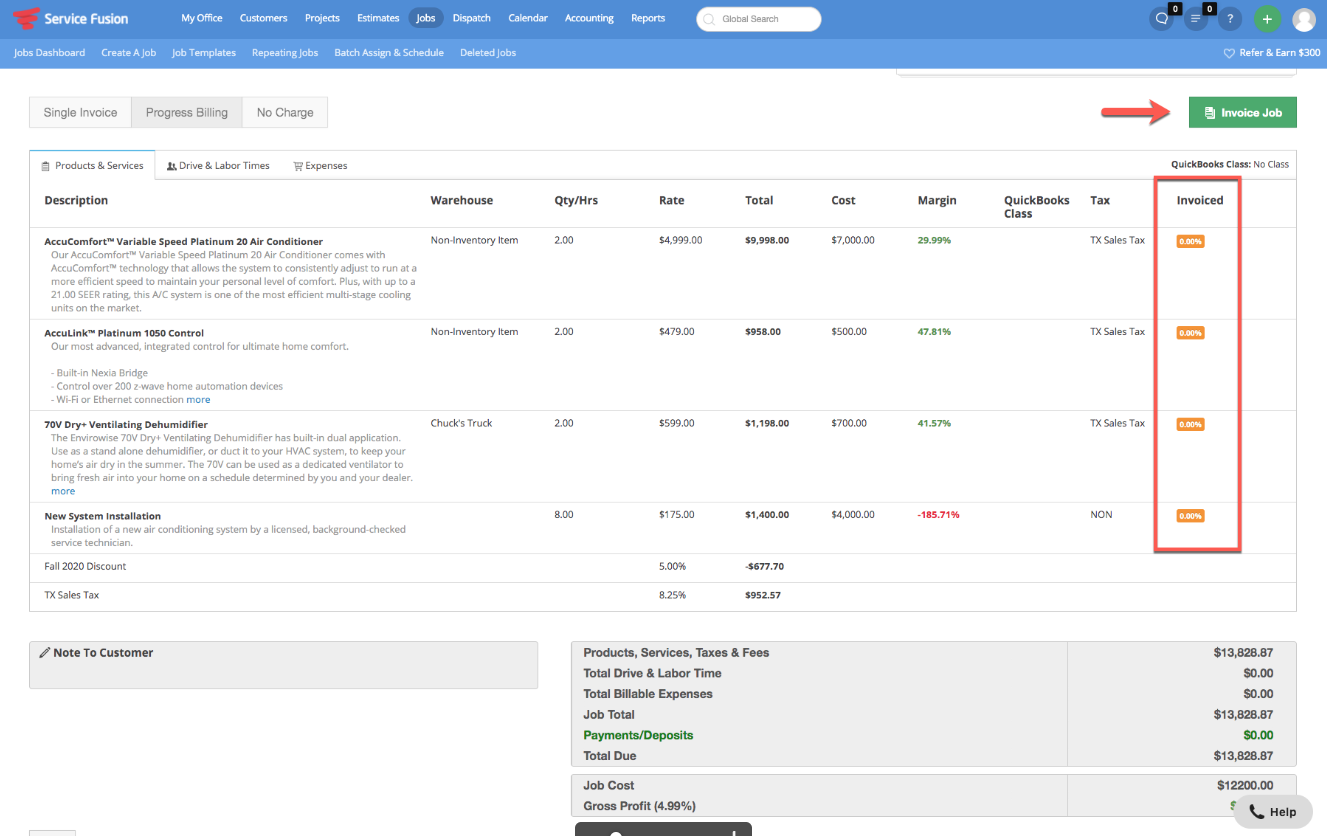
Task: Click the 0.00% invoiced badge for AccuLink
Action: click(x=1190, y=333)
